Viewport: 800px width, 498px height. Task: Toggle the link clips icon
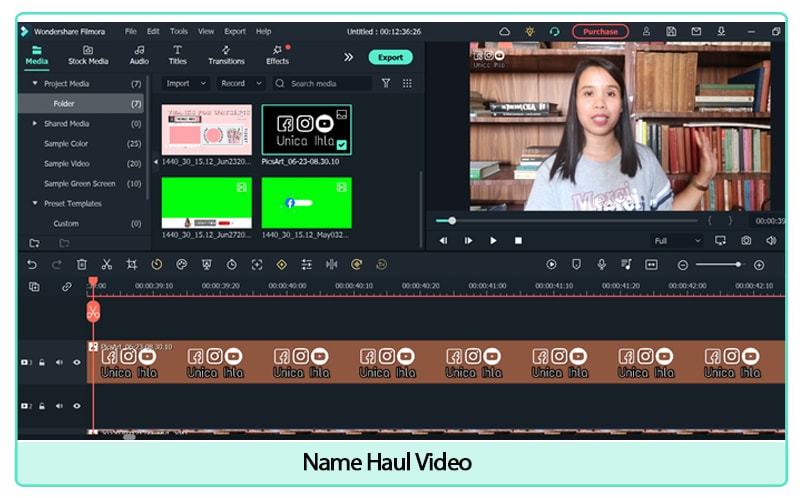click(67, 287)
